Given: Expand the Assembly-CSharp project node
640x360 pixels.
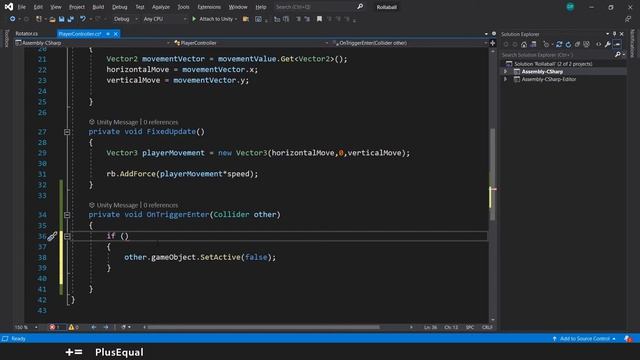Looking at the screenshot, I should (x=505, y=71).
